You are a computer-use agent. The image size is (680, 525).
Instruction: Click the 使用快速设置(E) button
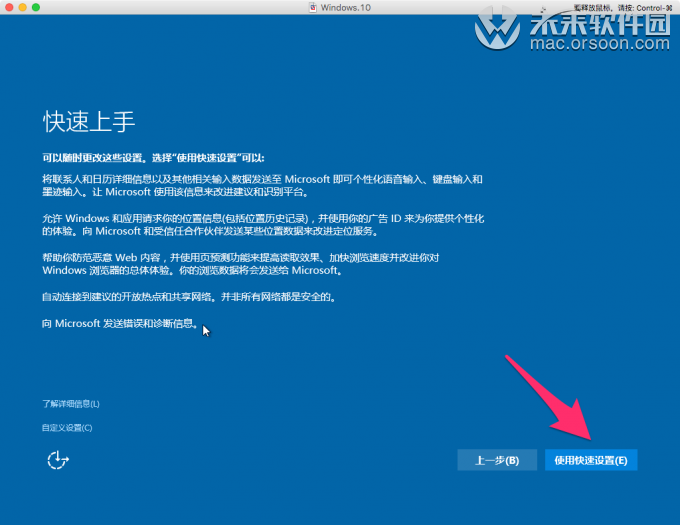591,460
